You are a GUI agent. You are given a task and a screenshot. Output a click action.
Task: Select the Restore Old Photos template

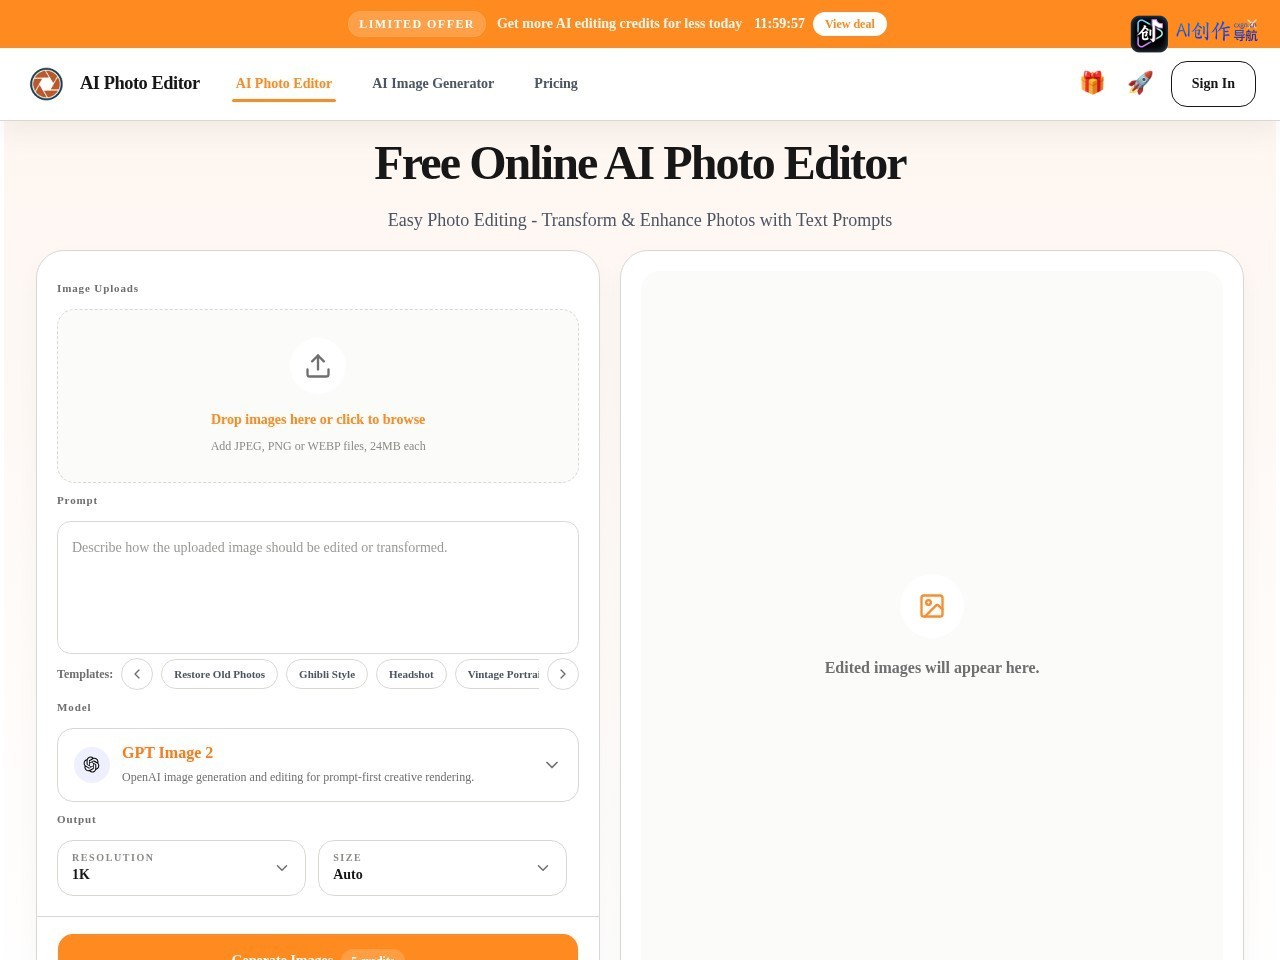219,674
